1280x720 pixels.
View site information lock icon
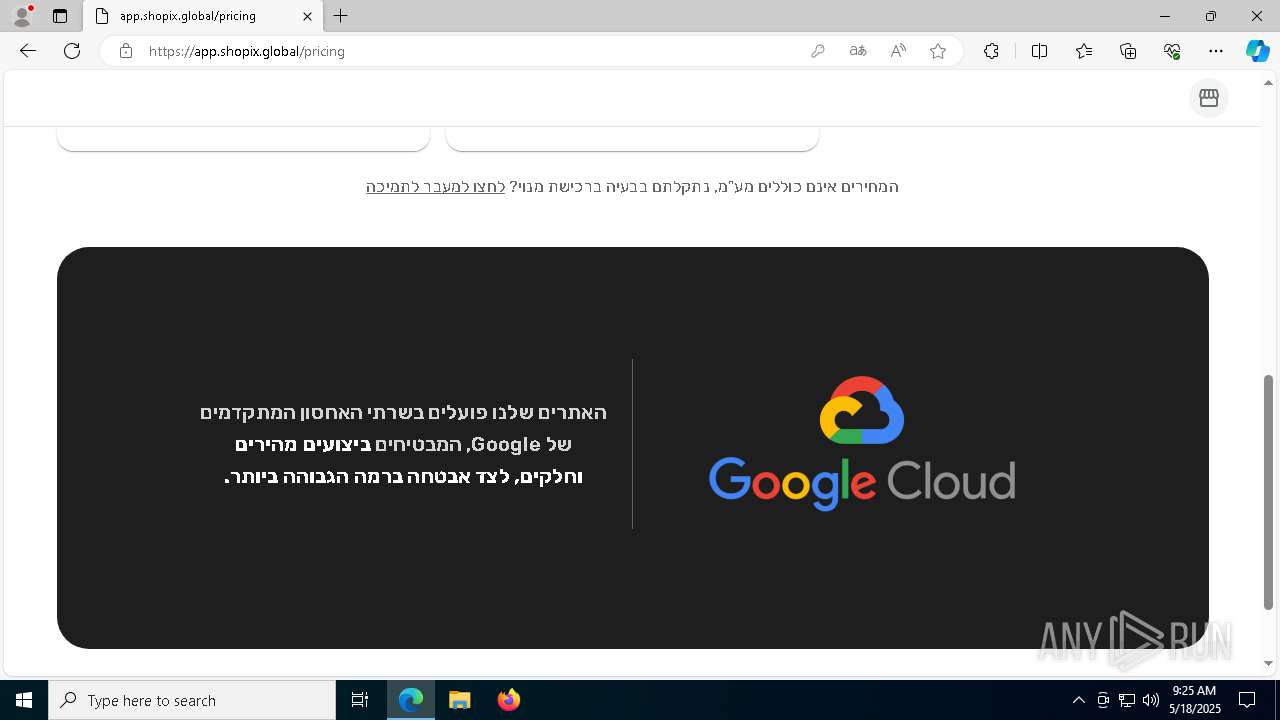[126, 51]
